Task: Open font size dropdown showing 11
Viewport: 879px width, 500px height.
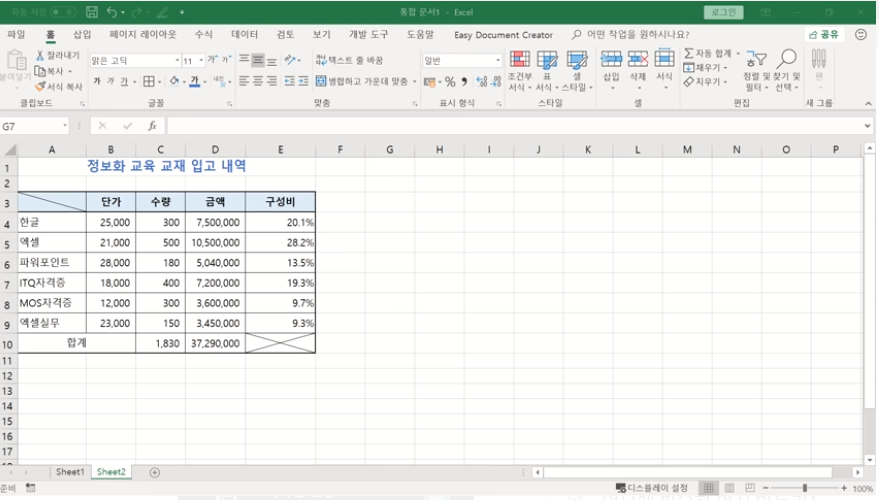Action: click(201, 60)
